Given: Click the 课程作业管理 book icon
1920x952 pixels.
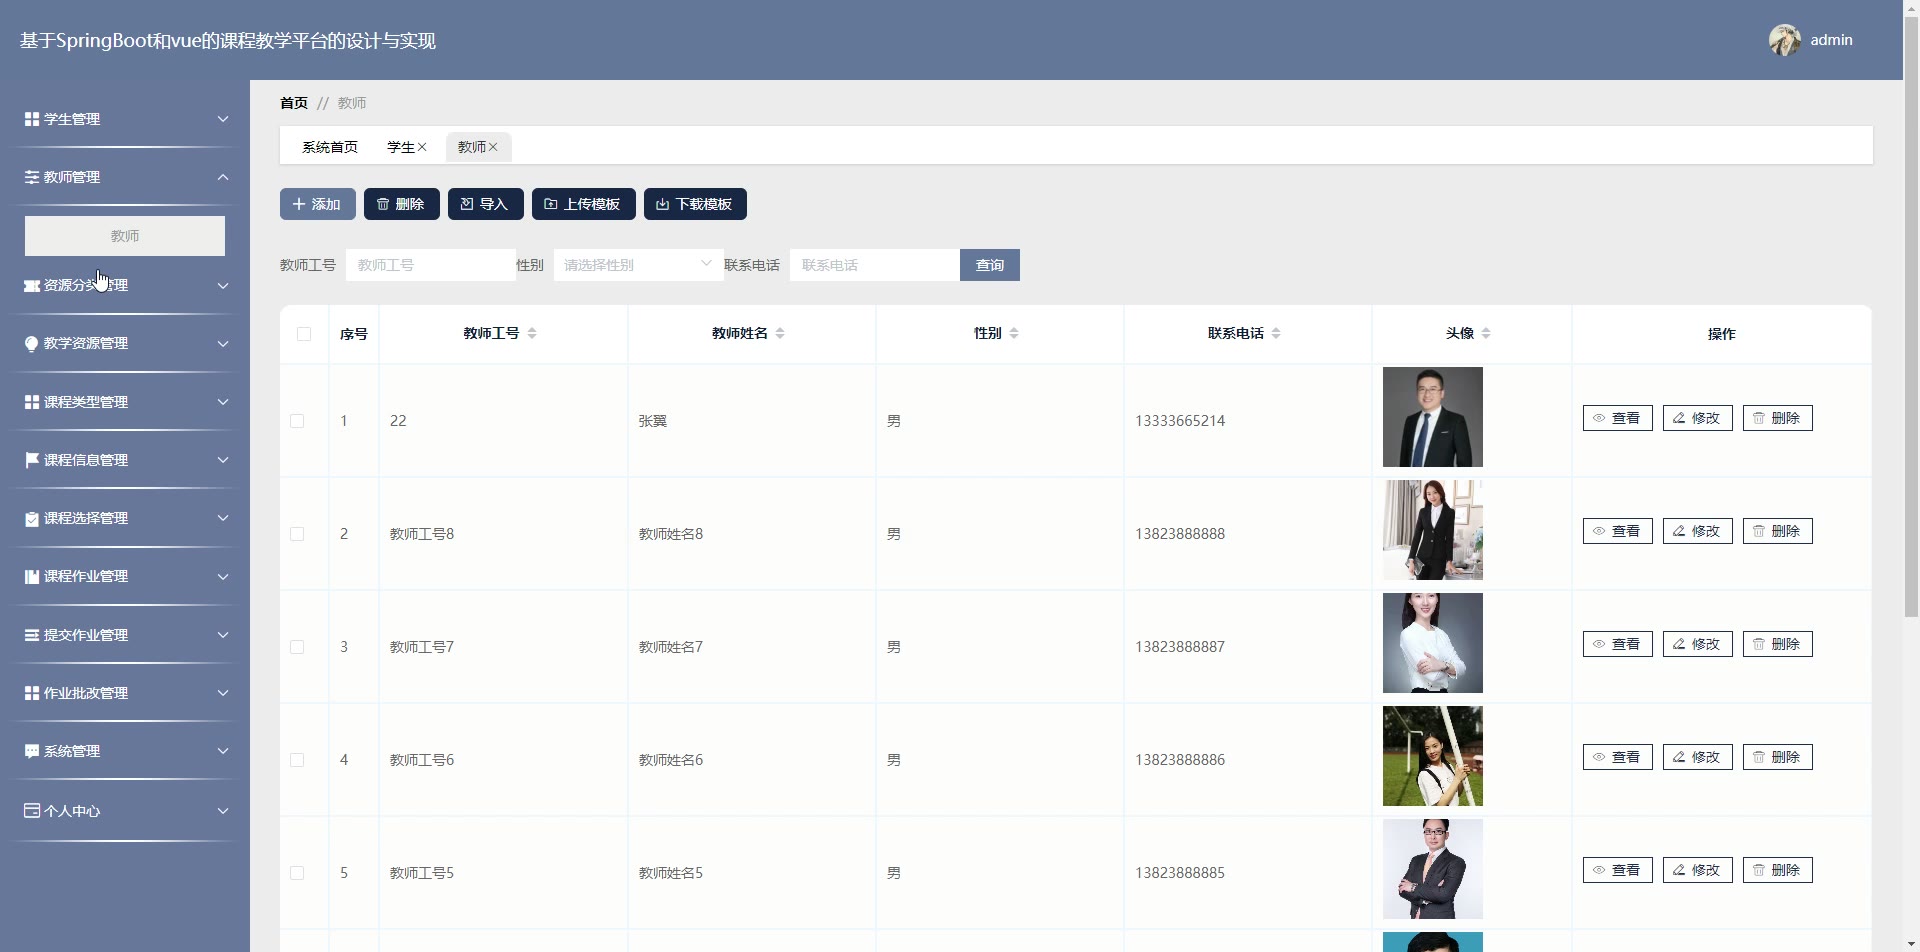Looking at the screenshot, I should pos(32,576).
